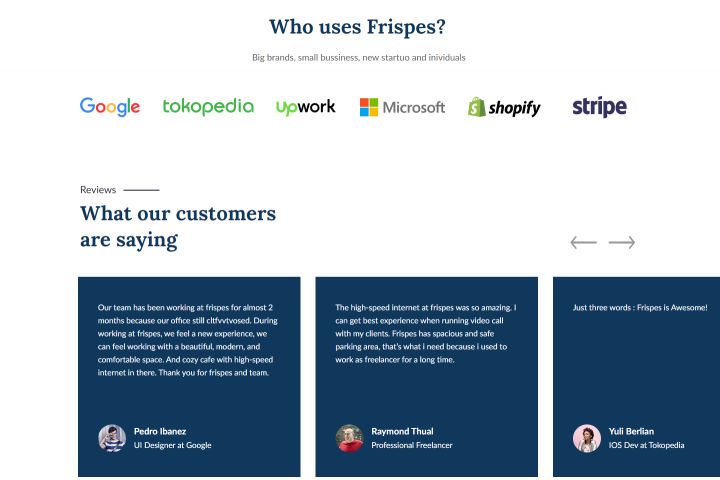720x480 pixels.
Task: Click the Reviews section label
Action: pos(98,189)
